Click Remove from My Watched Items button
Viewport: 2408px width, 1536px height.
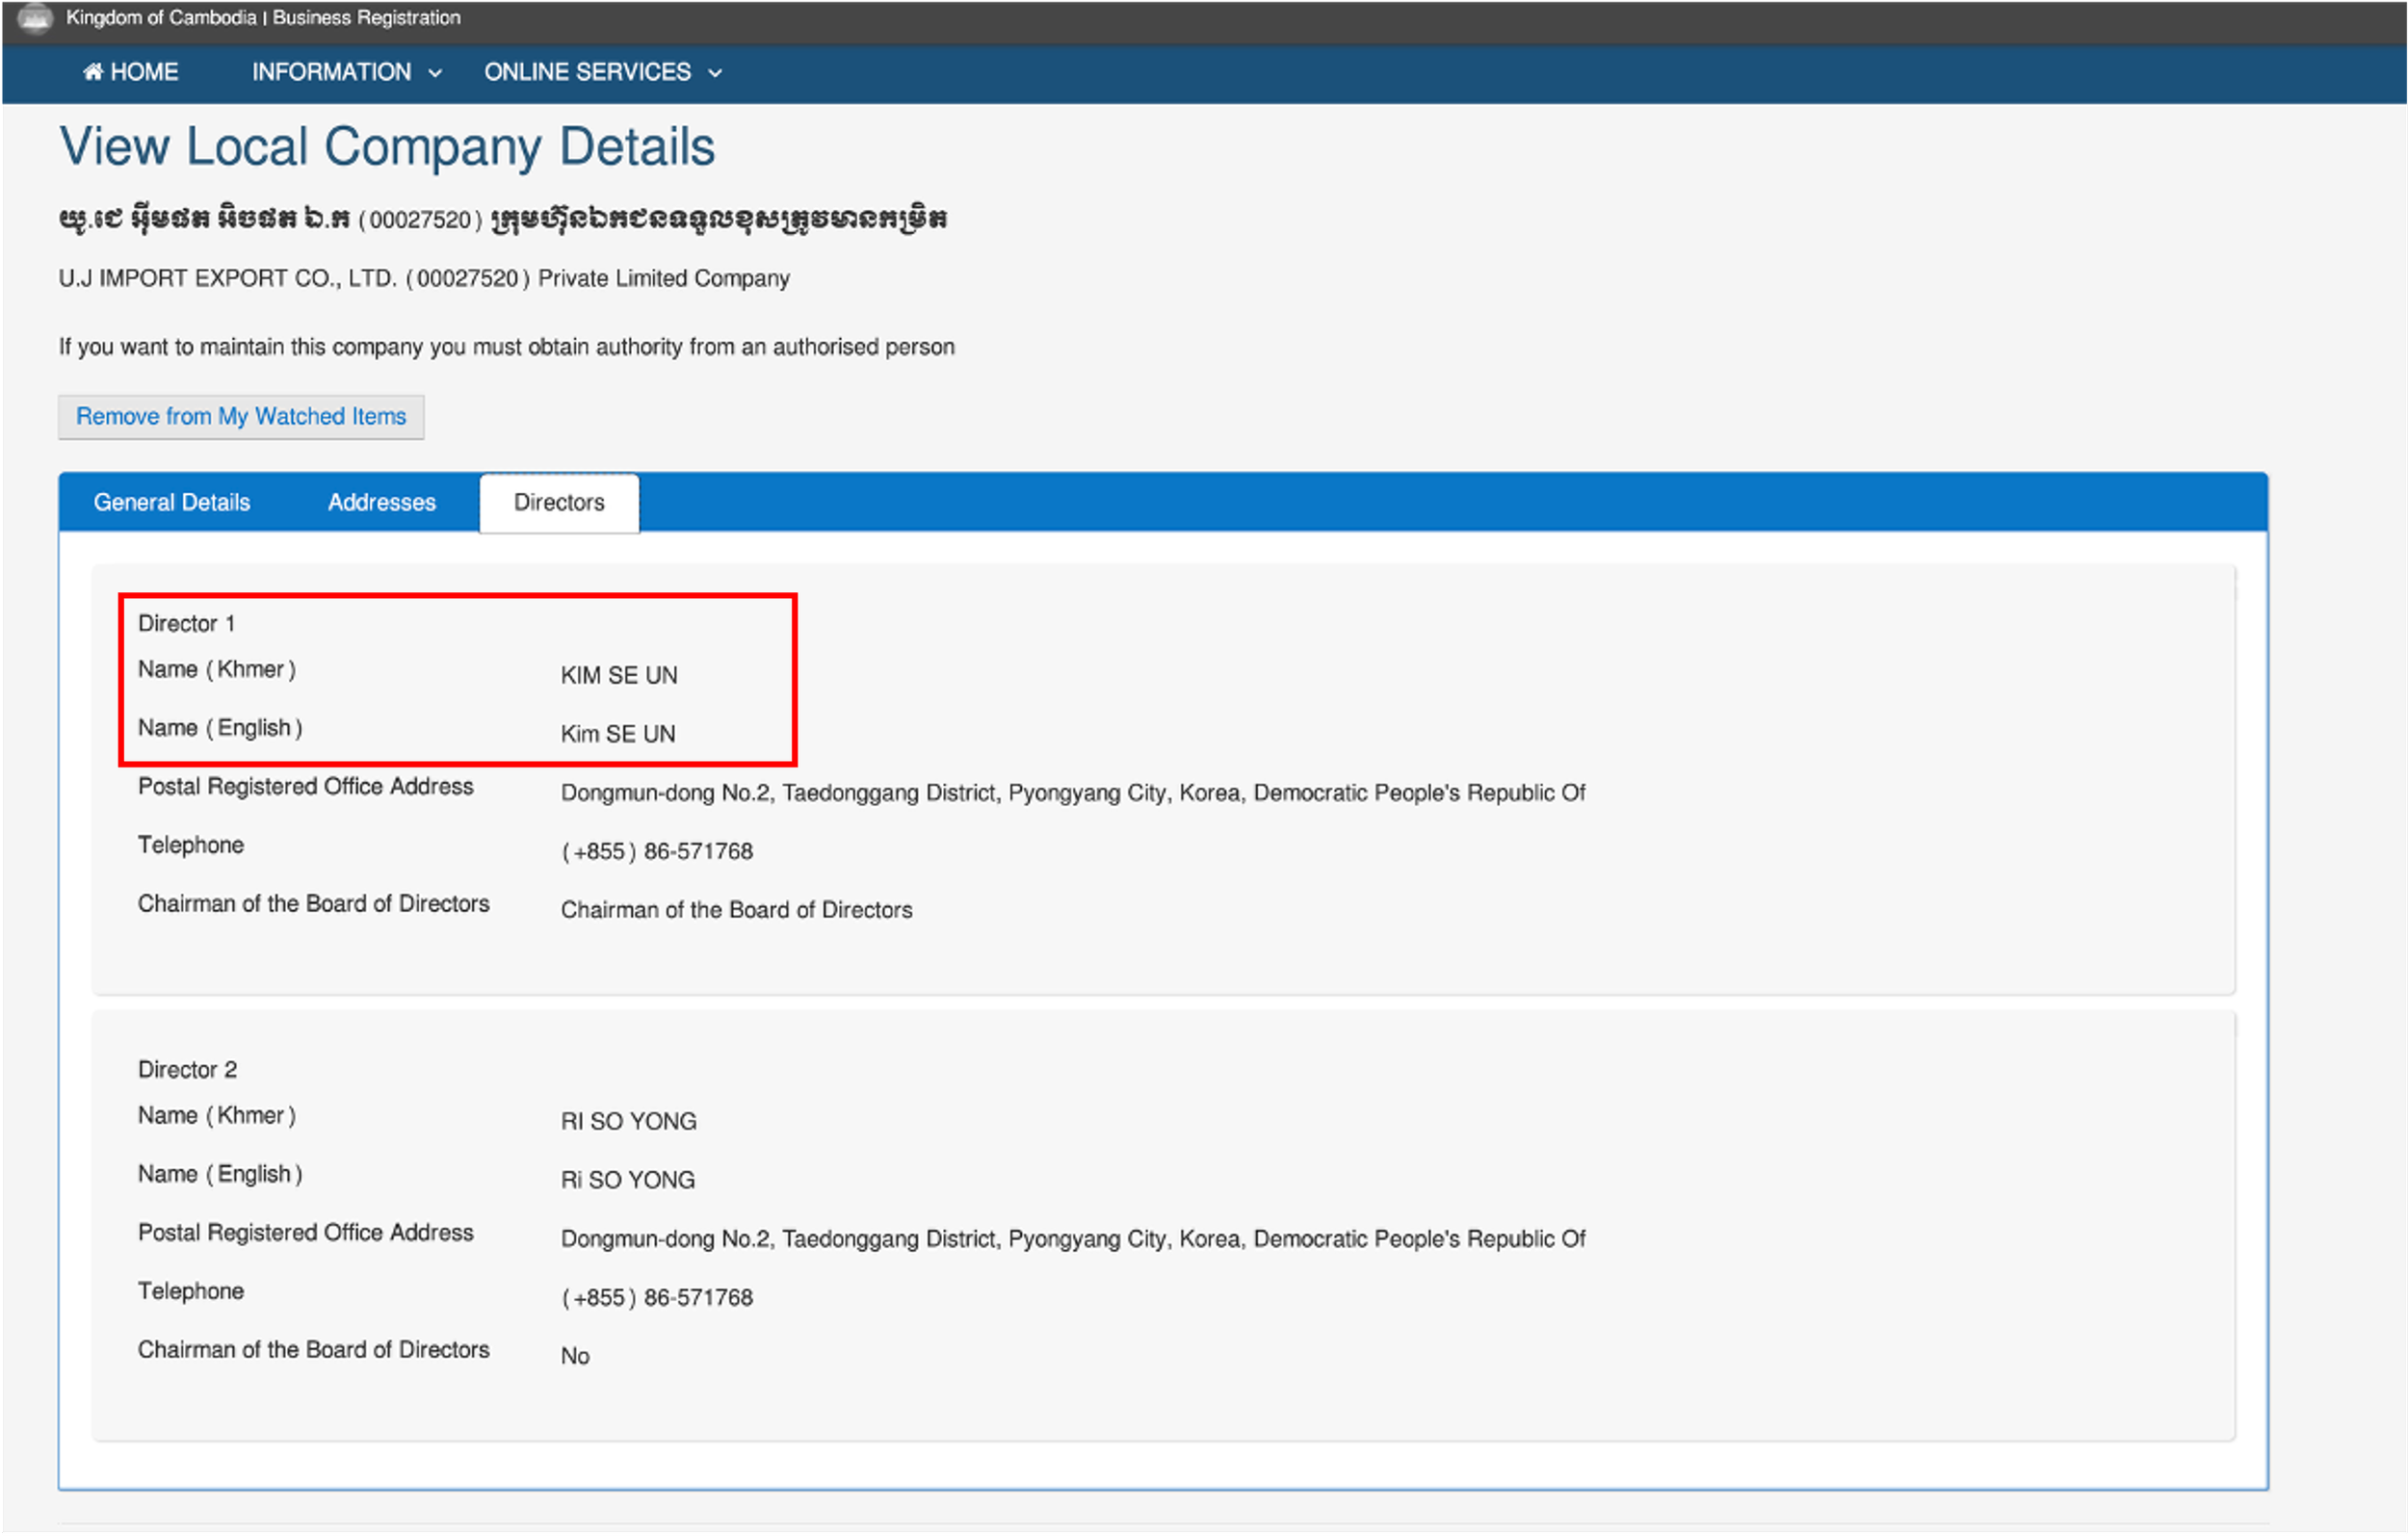point(241,416)
